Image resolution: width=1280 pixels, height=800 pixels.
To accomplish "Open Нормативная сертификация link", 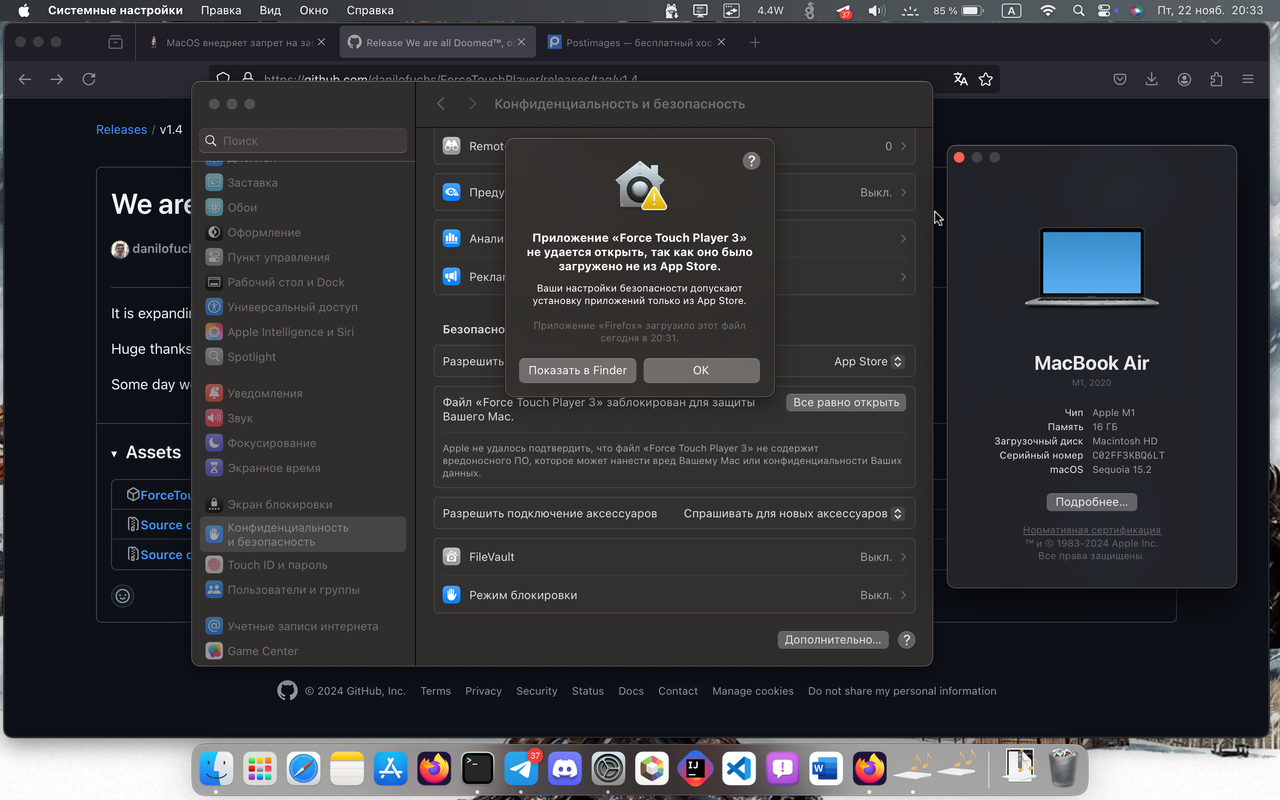I will coord(1092,530).
